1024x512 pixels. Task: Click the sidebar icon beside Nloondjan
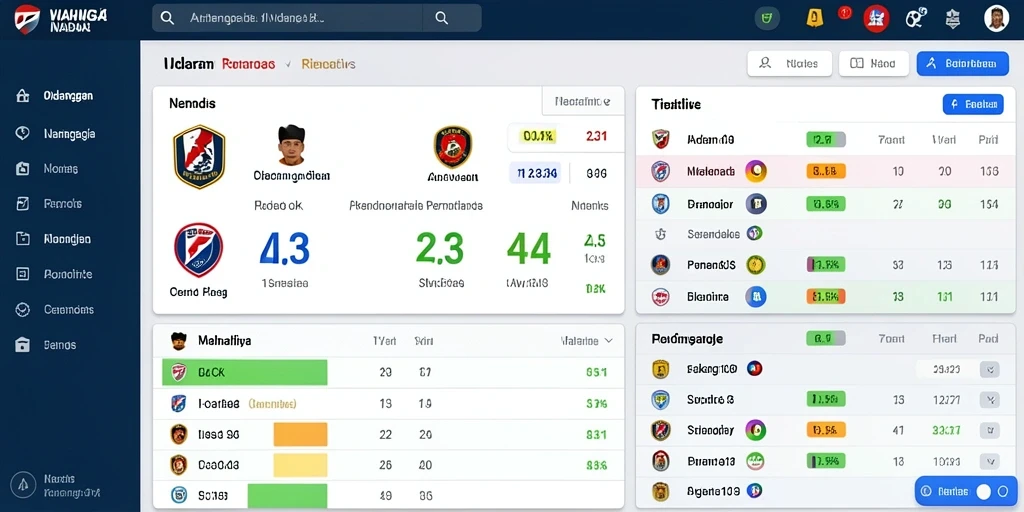[22, 239]
